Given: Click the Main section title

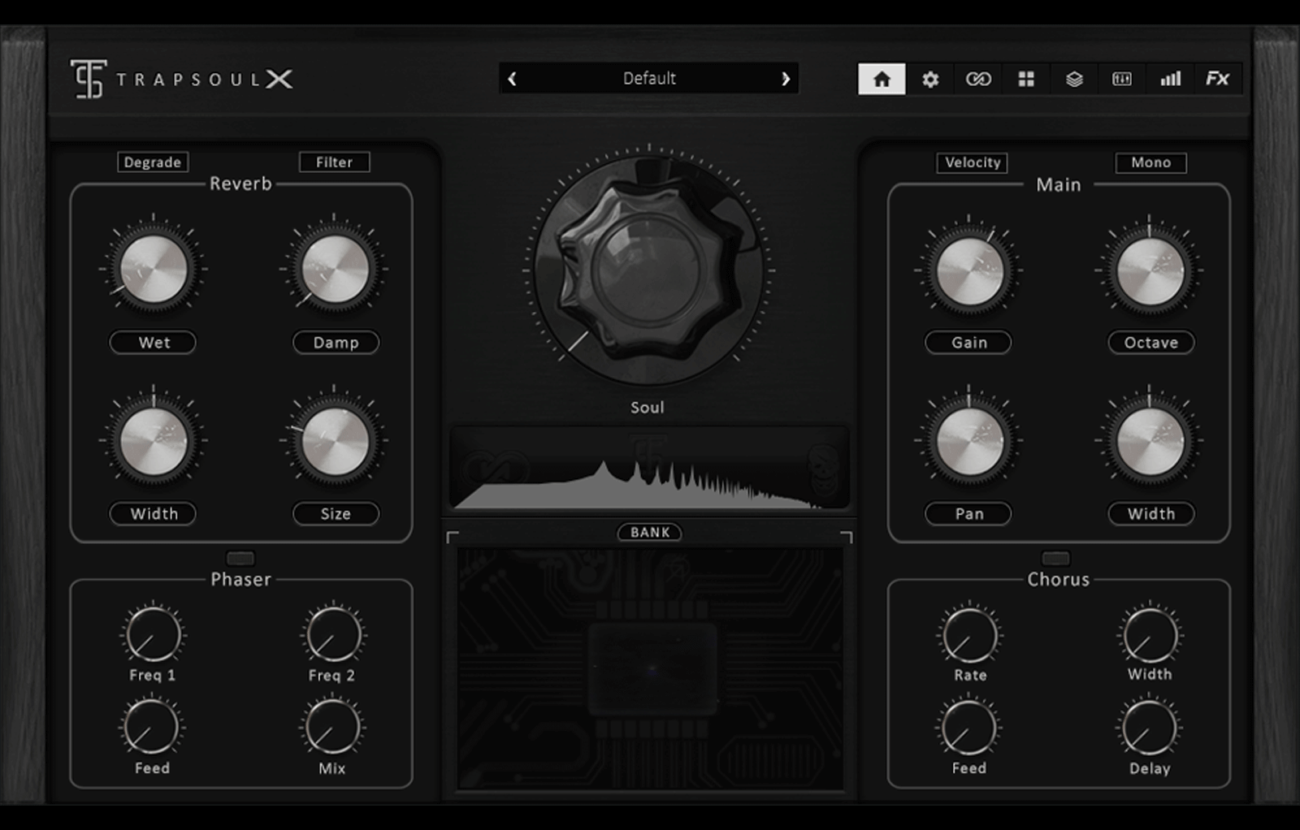Looking at the screenshot, I should coord(1058,185).
